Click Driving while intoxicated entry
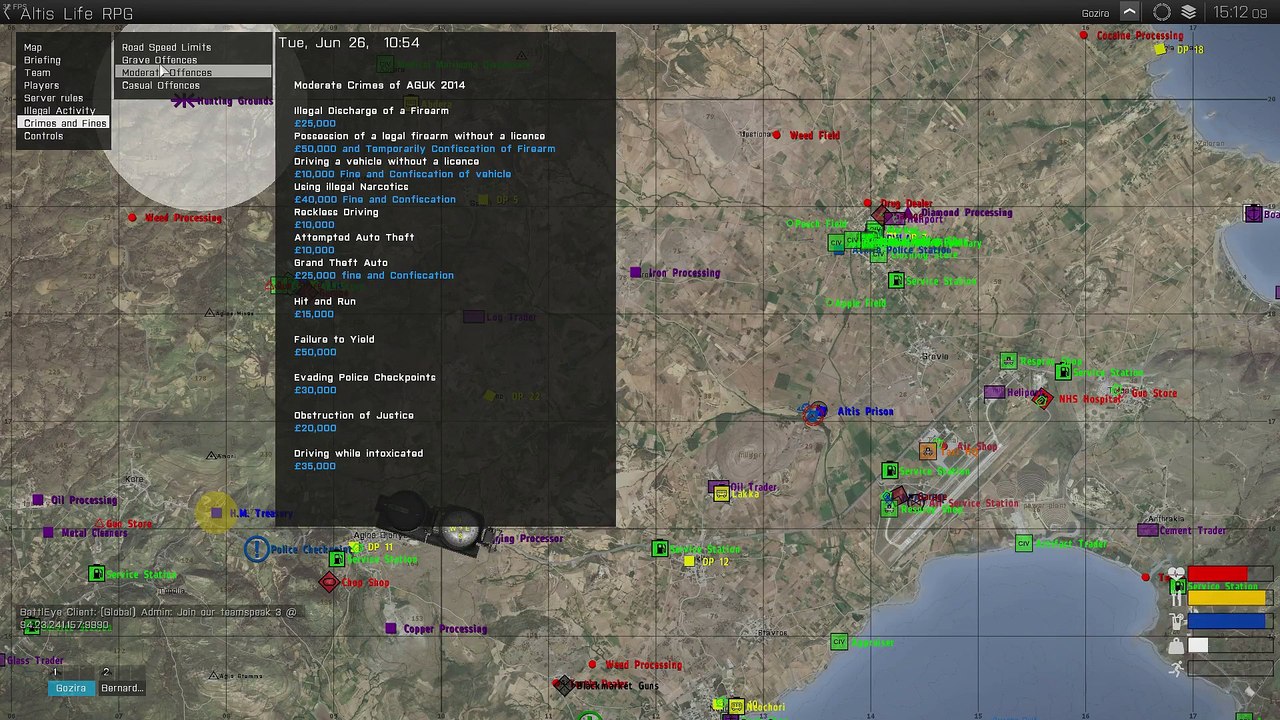1280x720 pixels. click(358, 453)
